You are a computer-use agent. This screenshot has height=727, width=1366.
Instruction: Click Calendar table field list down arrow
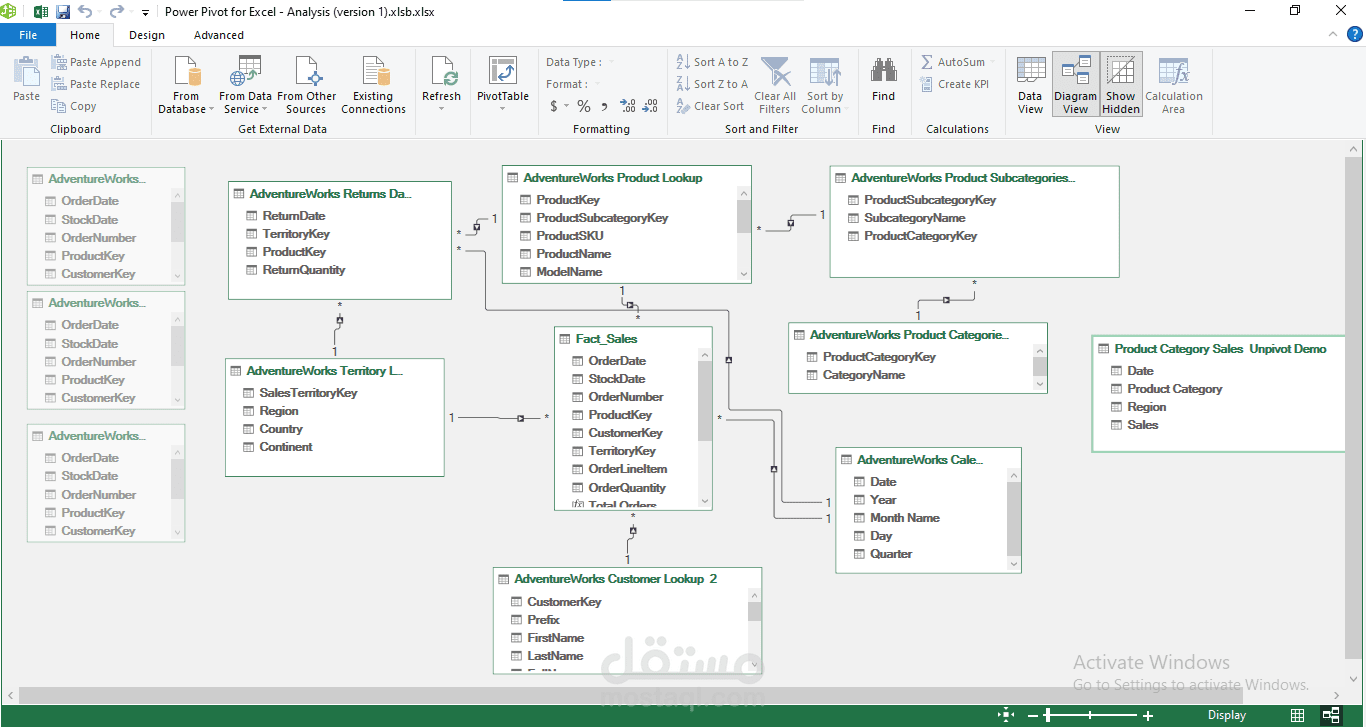click(1014, 565)
